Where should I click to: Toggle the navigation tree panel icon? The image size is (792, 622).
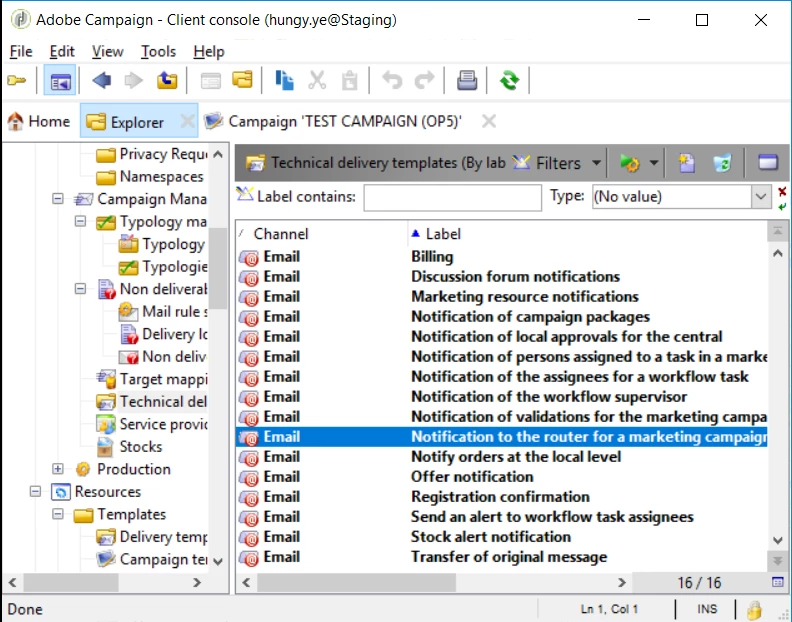click(x=60, y=80)
